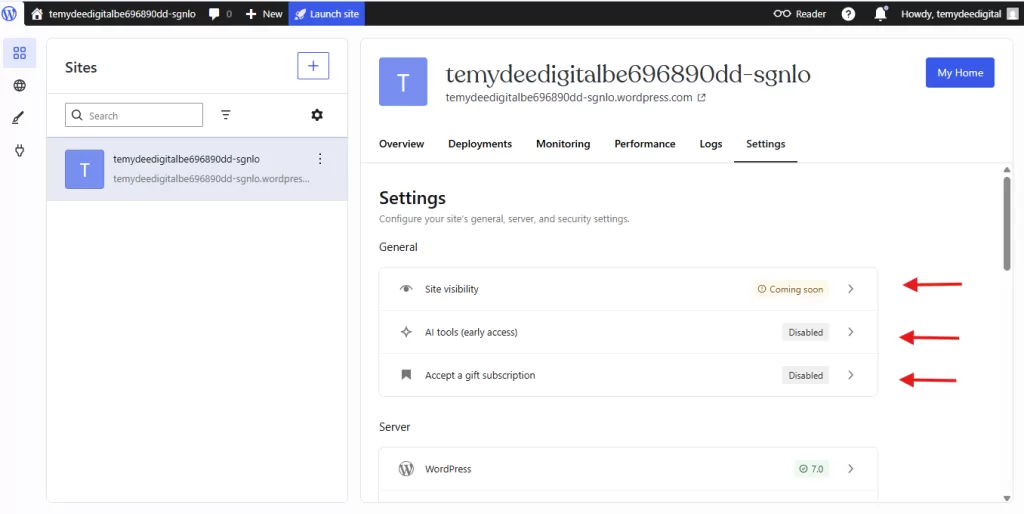Click the Launch site button
The width and height of the screenshot is (1024, 514).
coord(327,14)
